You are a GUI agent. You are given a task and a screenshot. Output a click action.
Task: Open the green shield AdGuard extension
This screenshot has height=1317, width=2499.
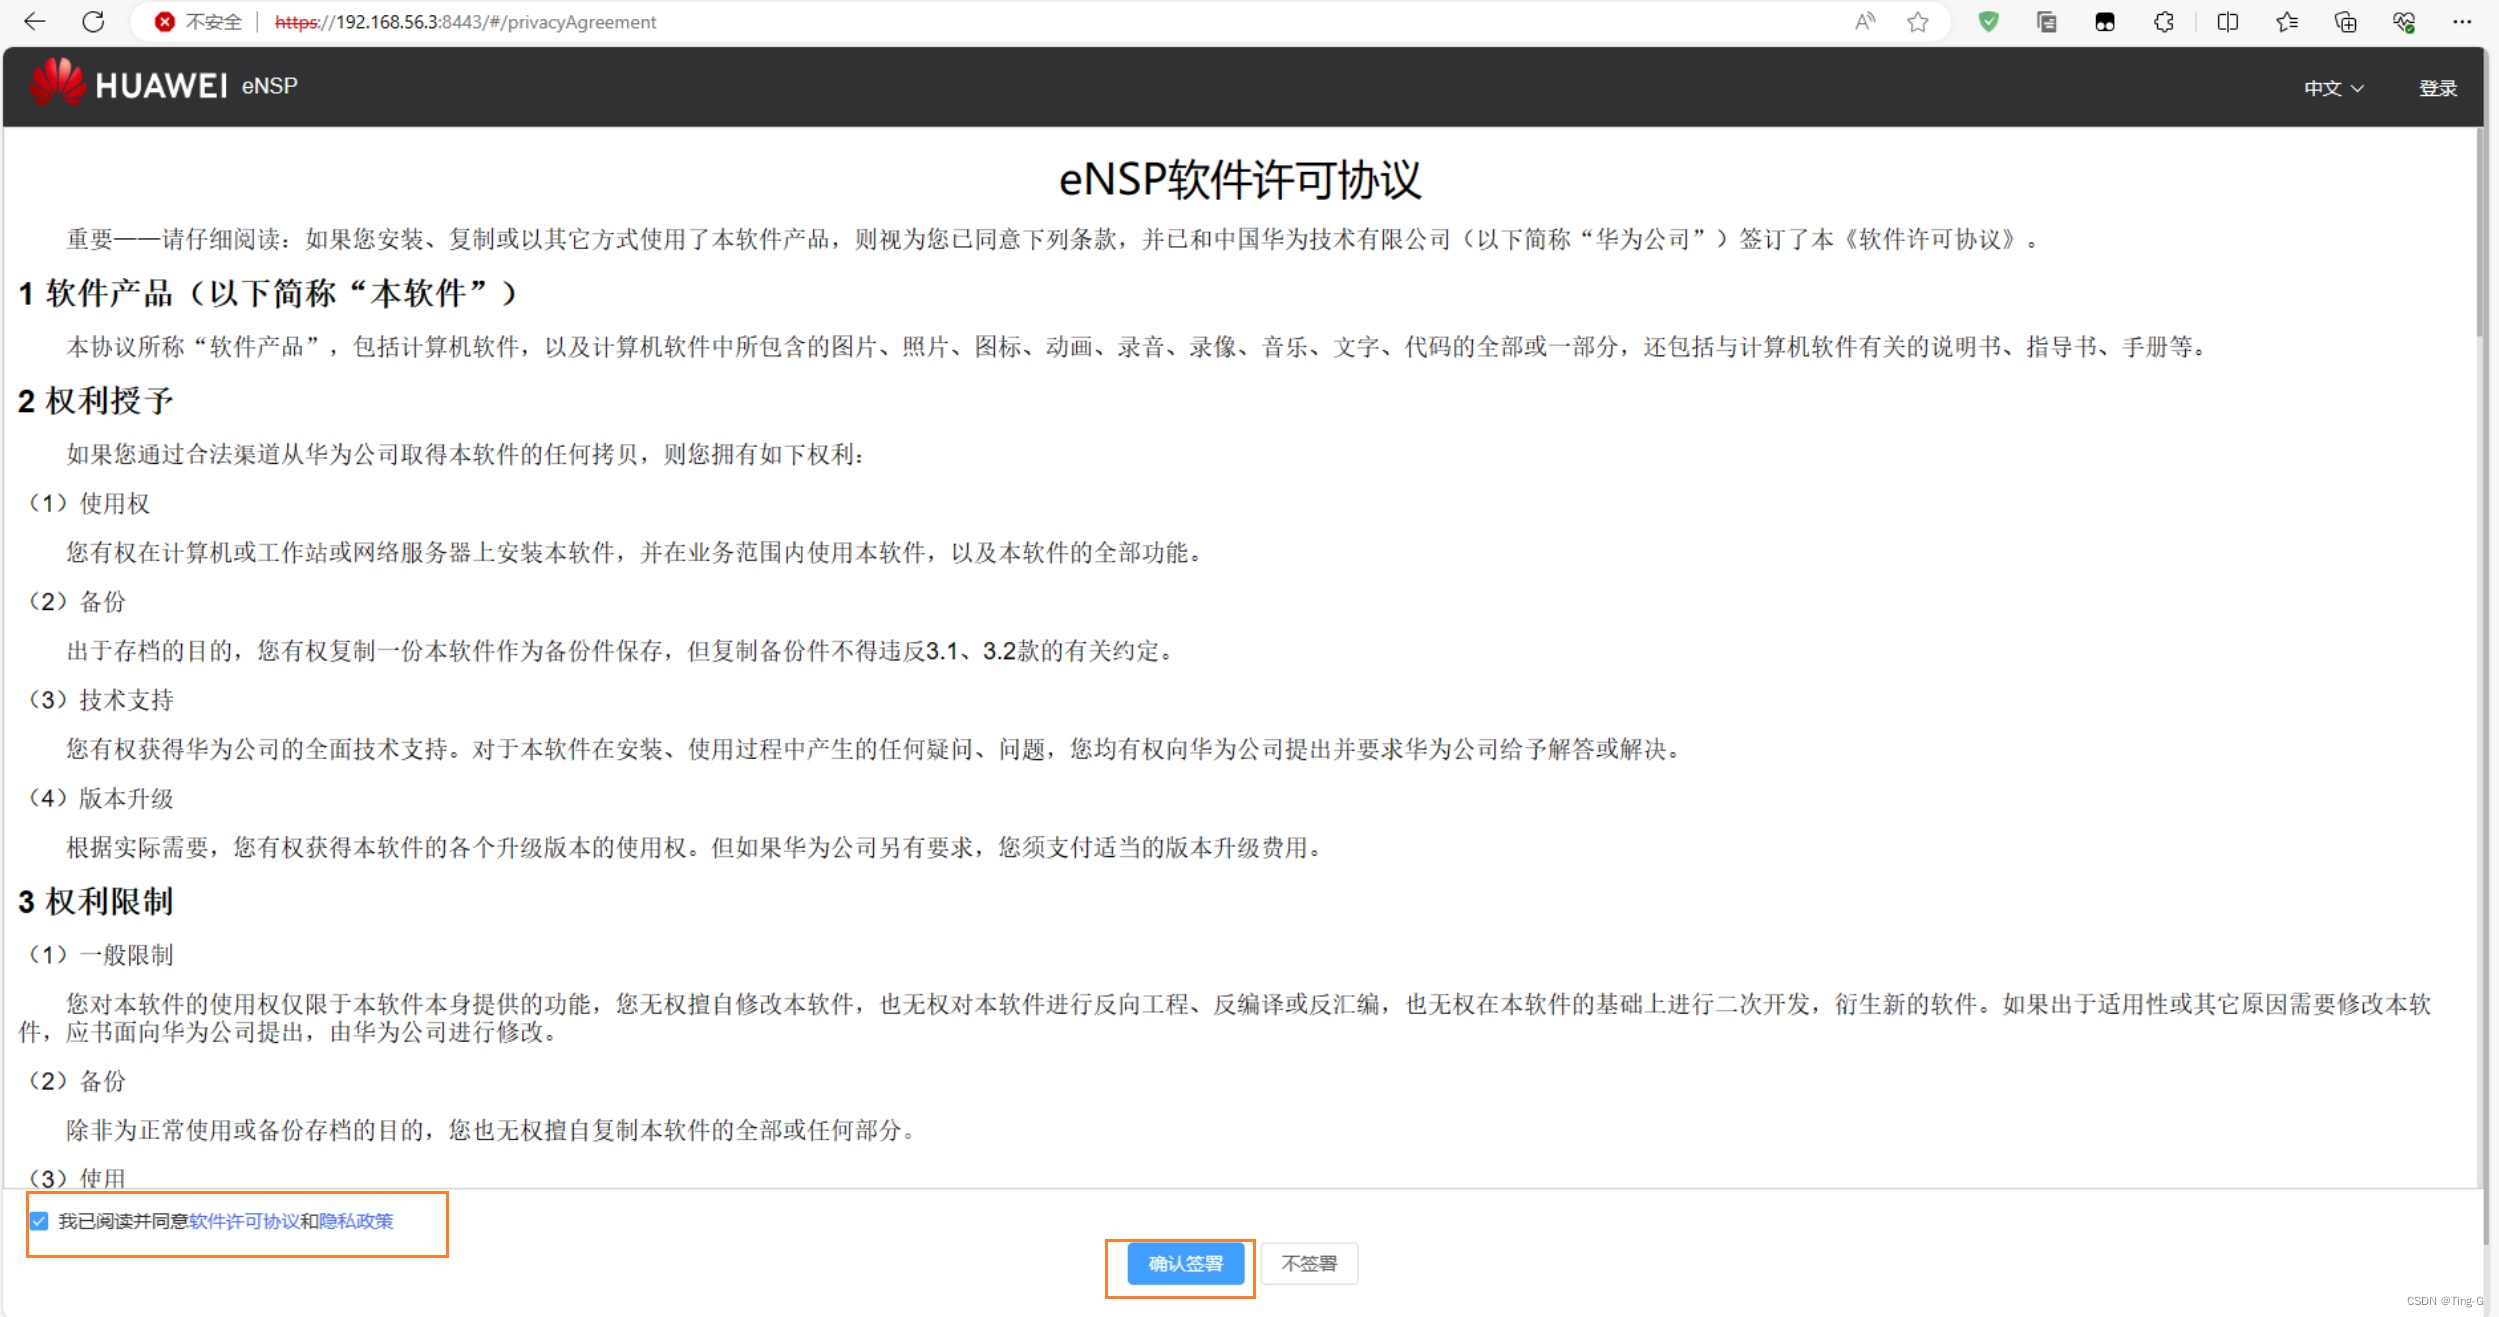point(1988,22)
